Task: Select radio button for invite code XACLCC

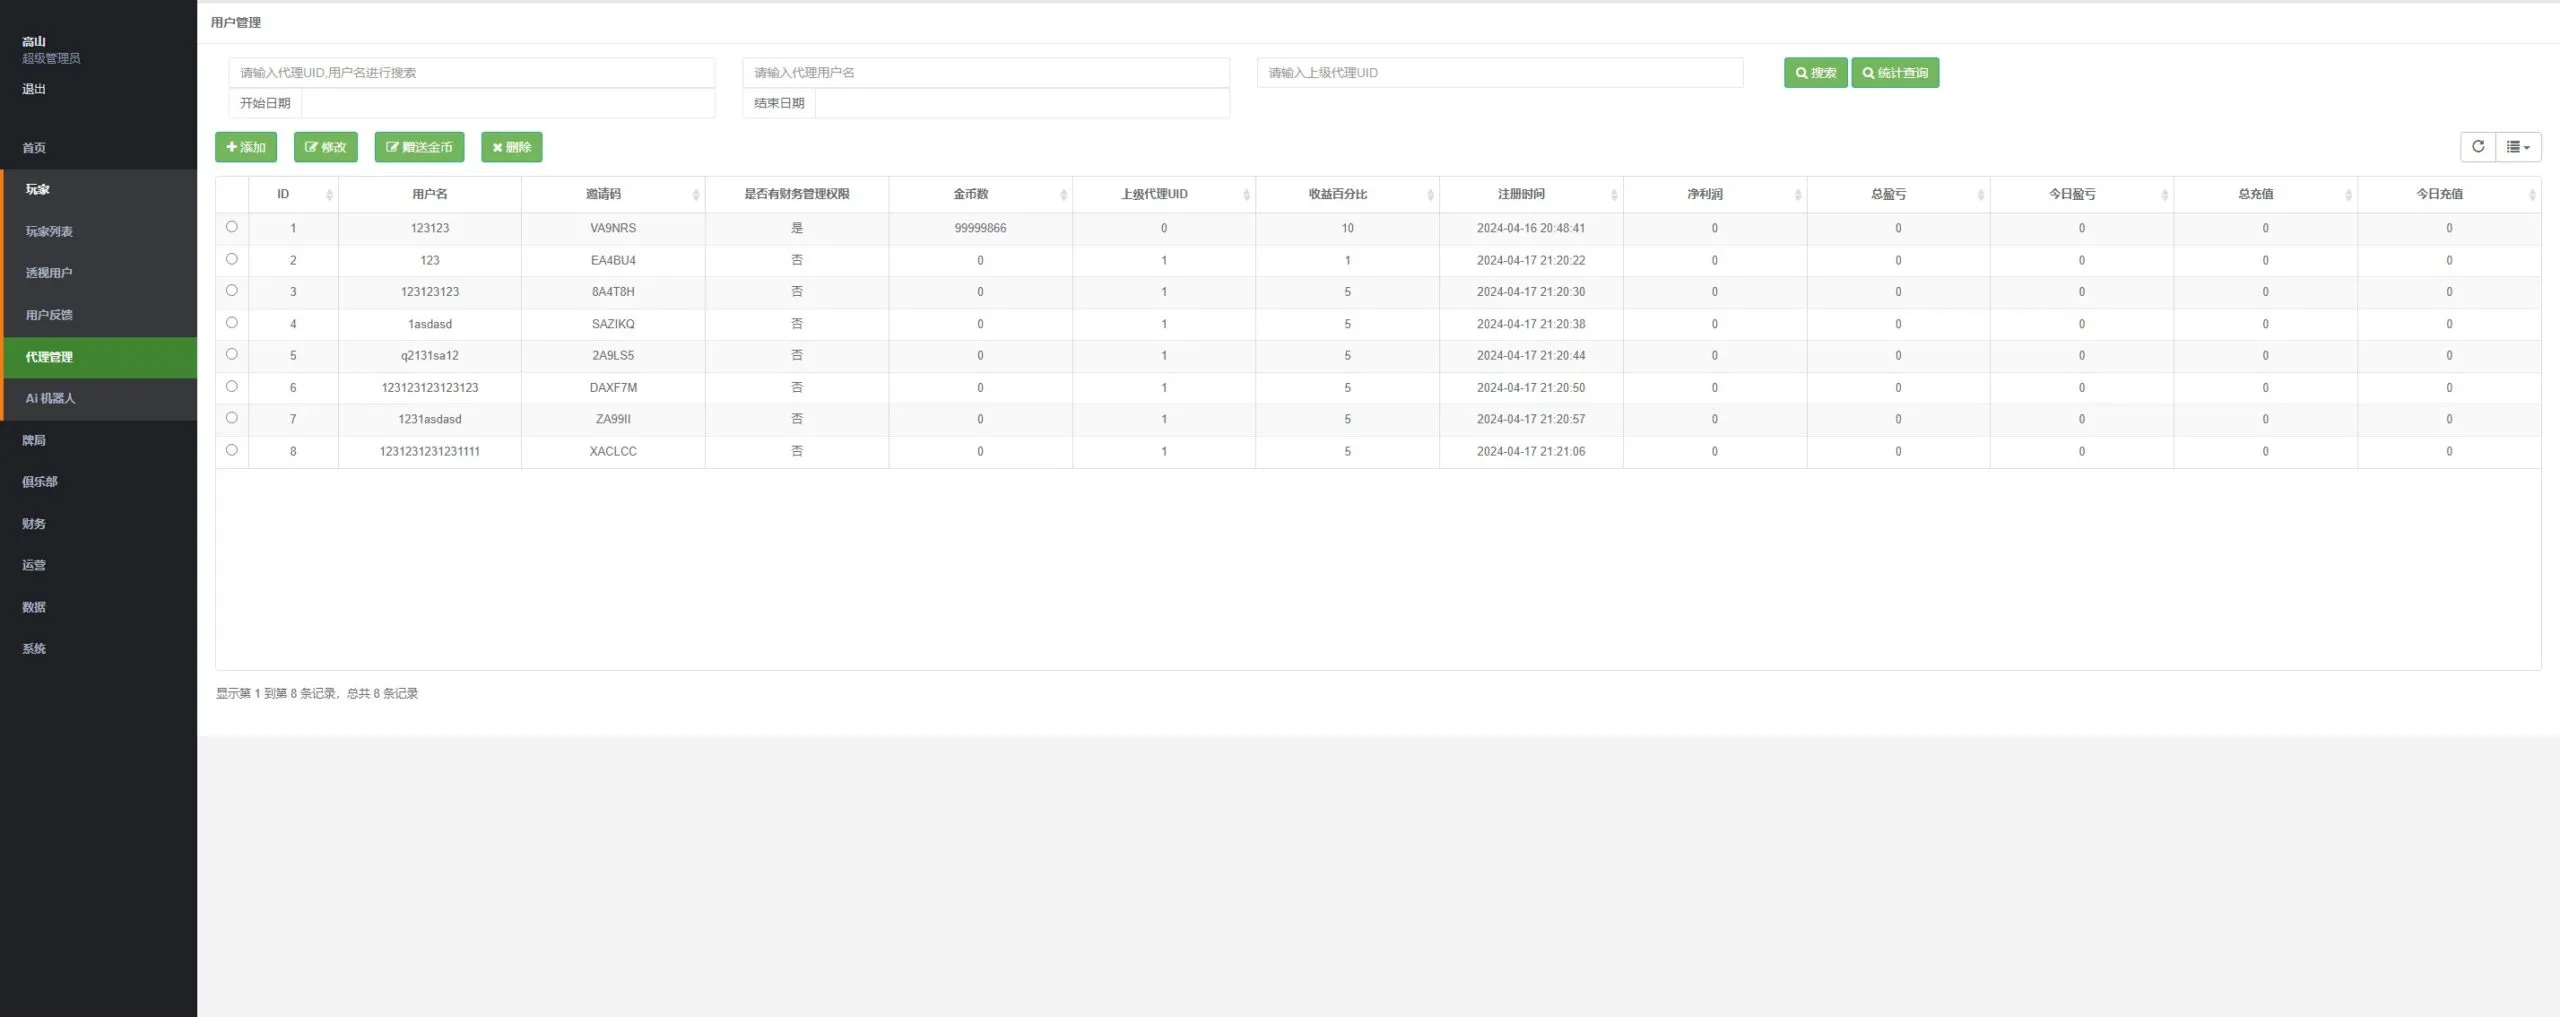Action: point(232,450)
